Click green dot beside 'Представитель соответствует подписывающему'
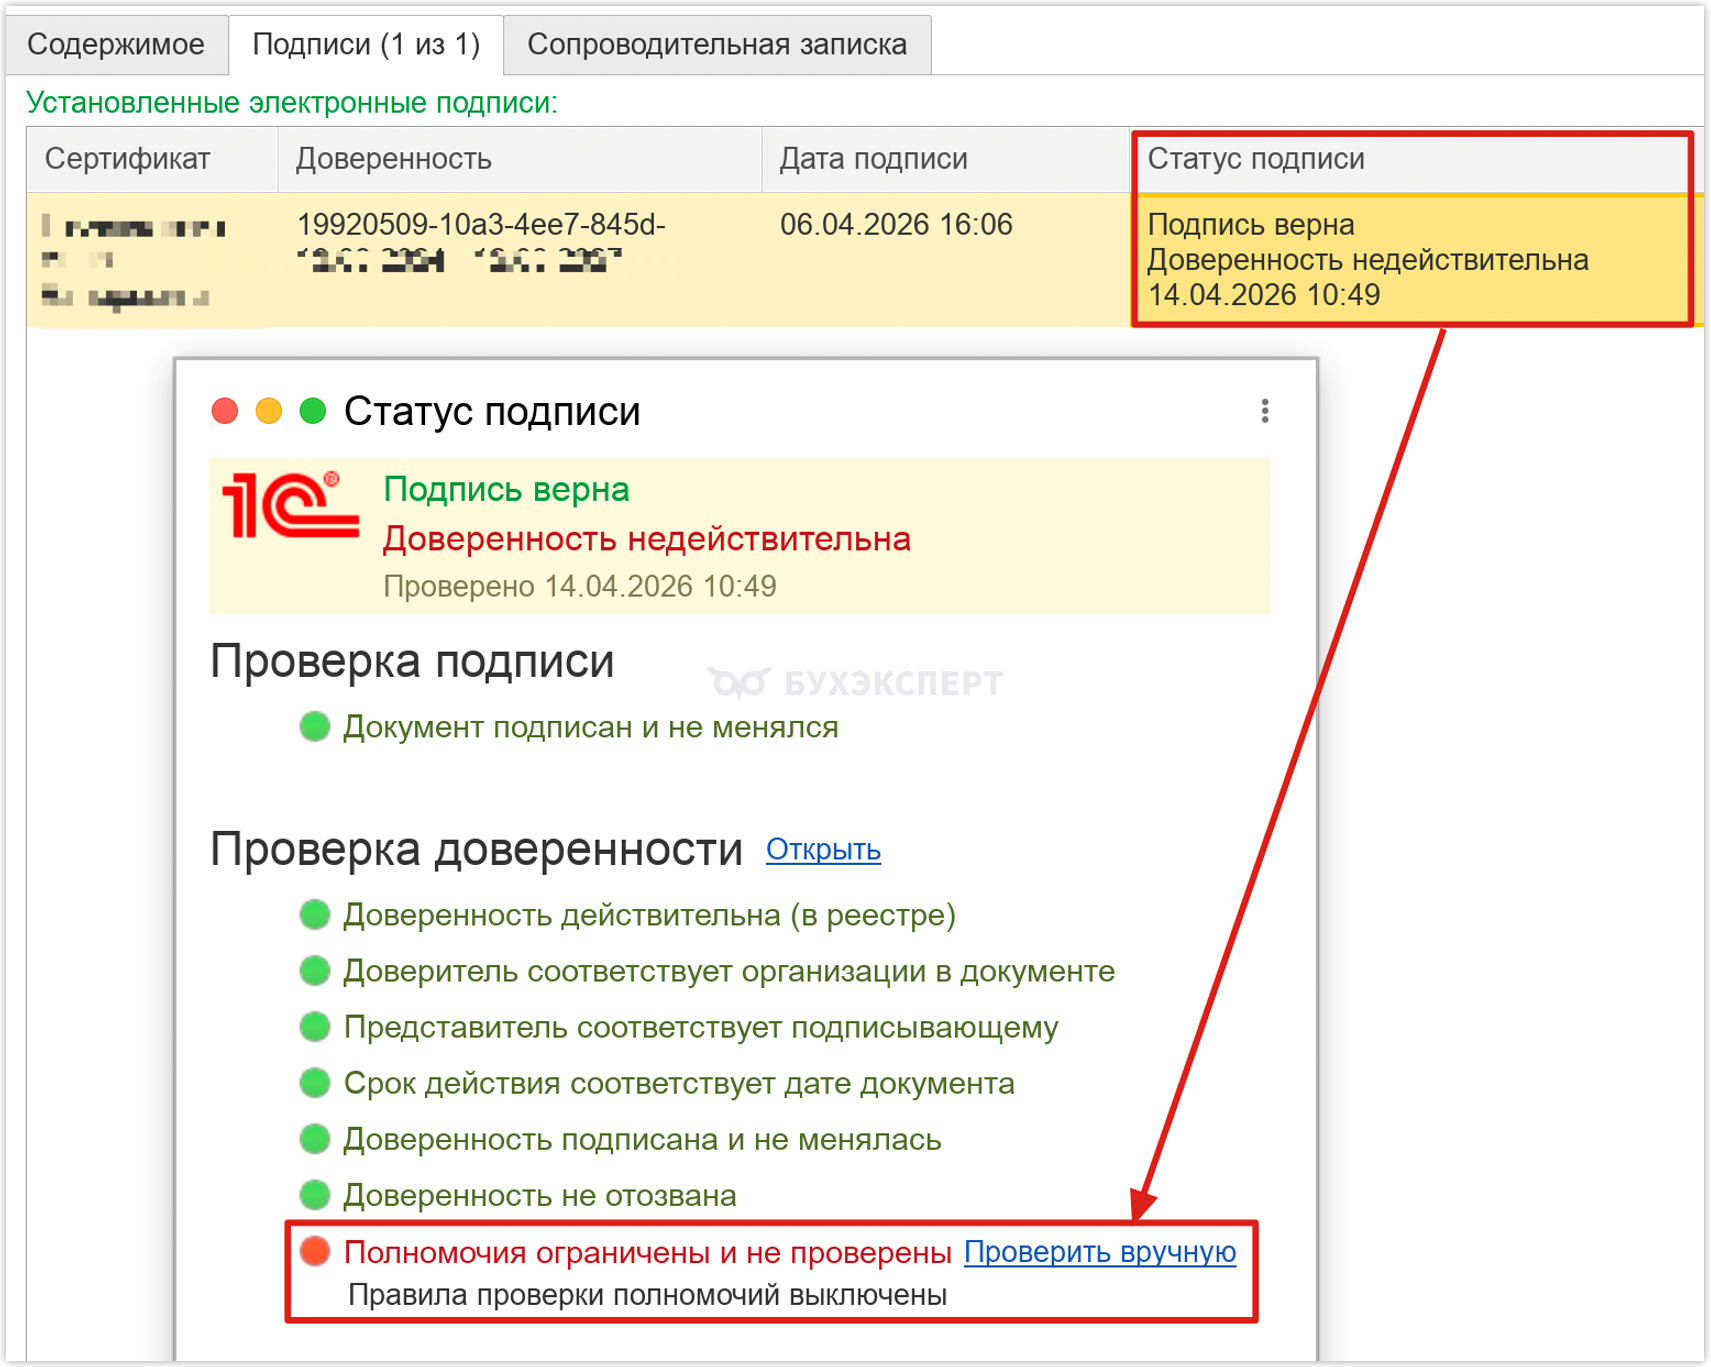This screenshot has width=1711, height=1367. [x=315, y=1027]
